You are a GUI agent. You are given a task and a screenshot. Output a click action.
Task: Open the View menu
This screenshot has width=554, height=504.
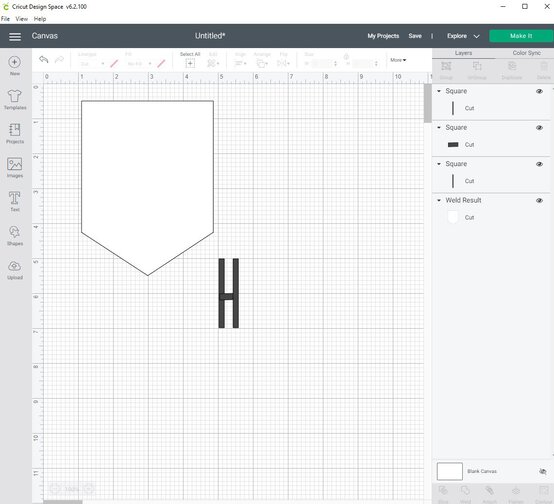click(x=22, y=19)
